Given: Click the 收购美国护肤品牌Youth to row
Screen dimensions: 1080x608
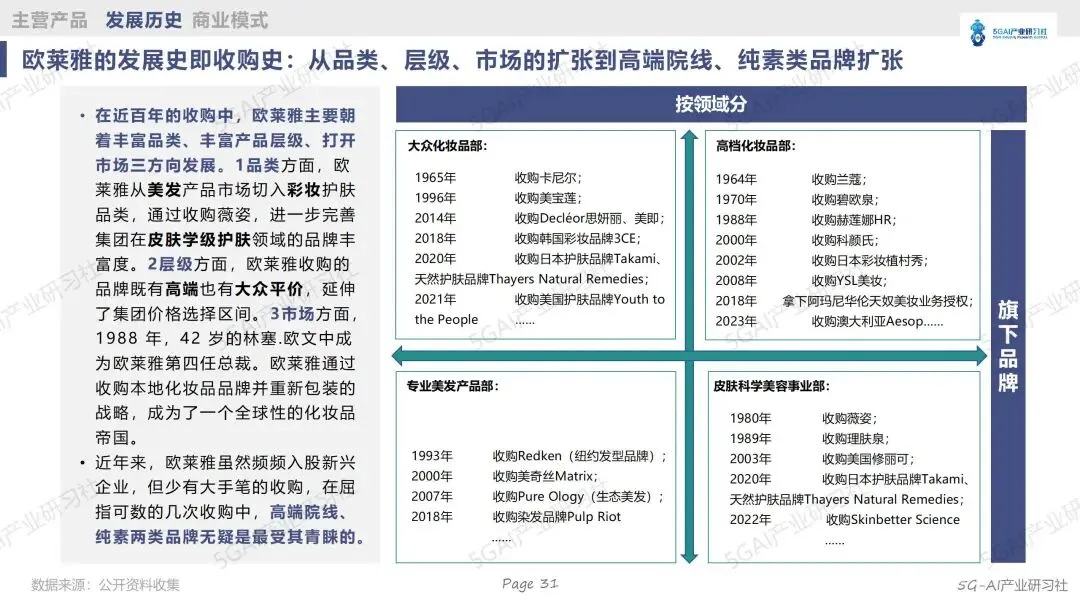Looking at the screenshot, I should click(x=540, y=300).
